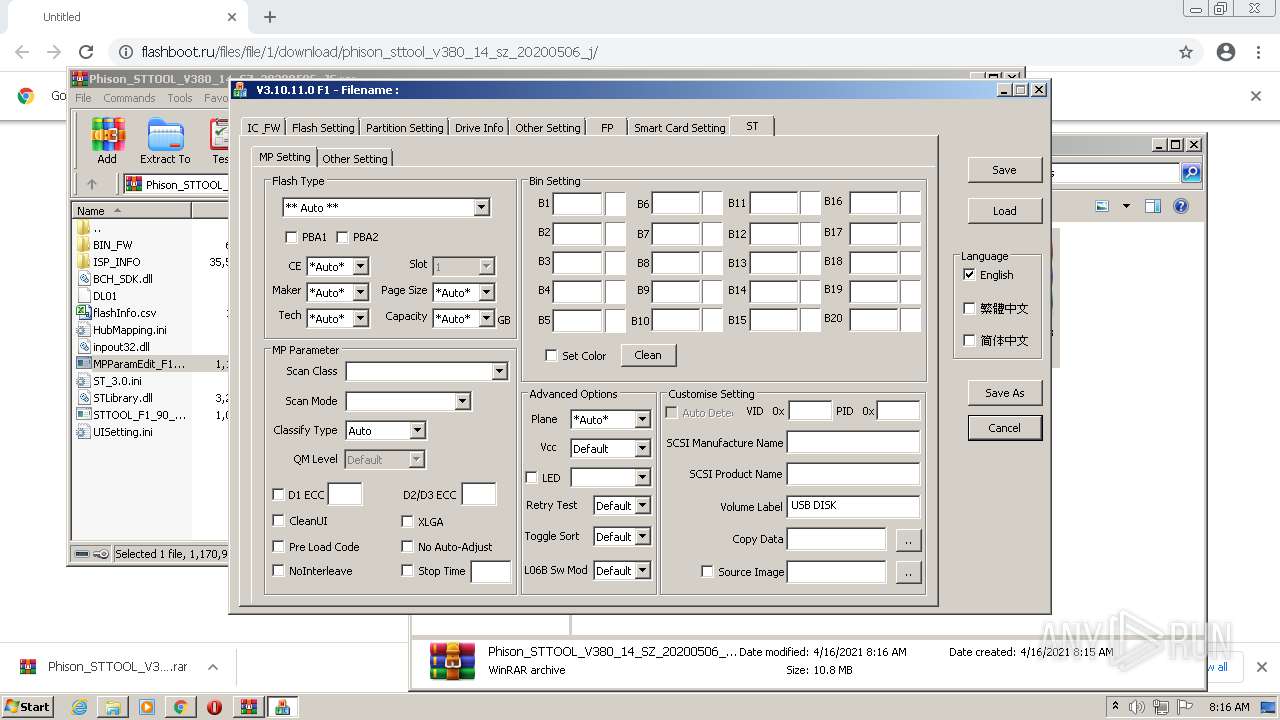
Task: Enable the No Auto-Adjust checkbox
Action: click(x=407, y=547)
